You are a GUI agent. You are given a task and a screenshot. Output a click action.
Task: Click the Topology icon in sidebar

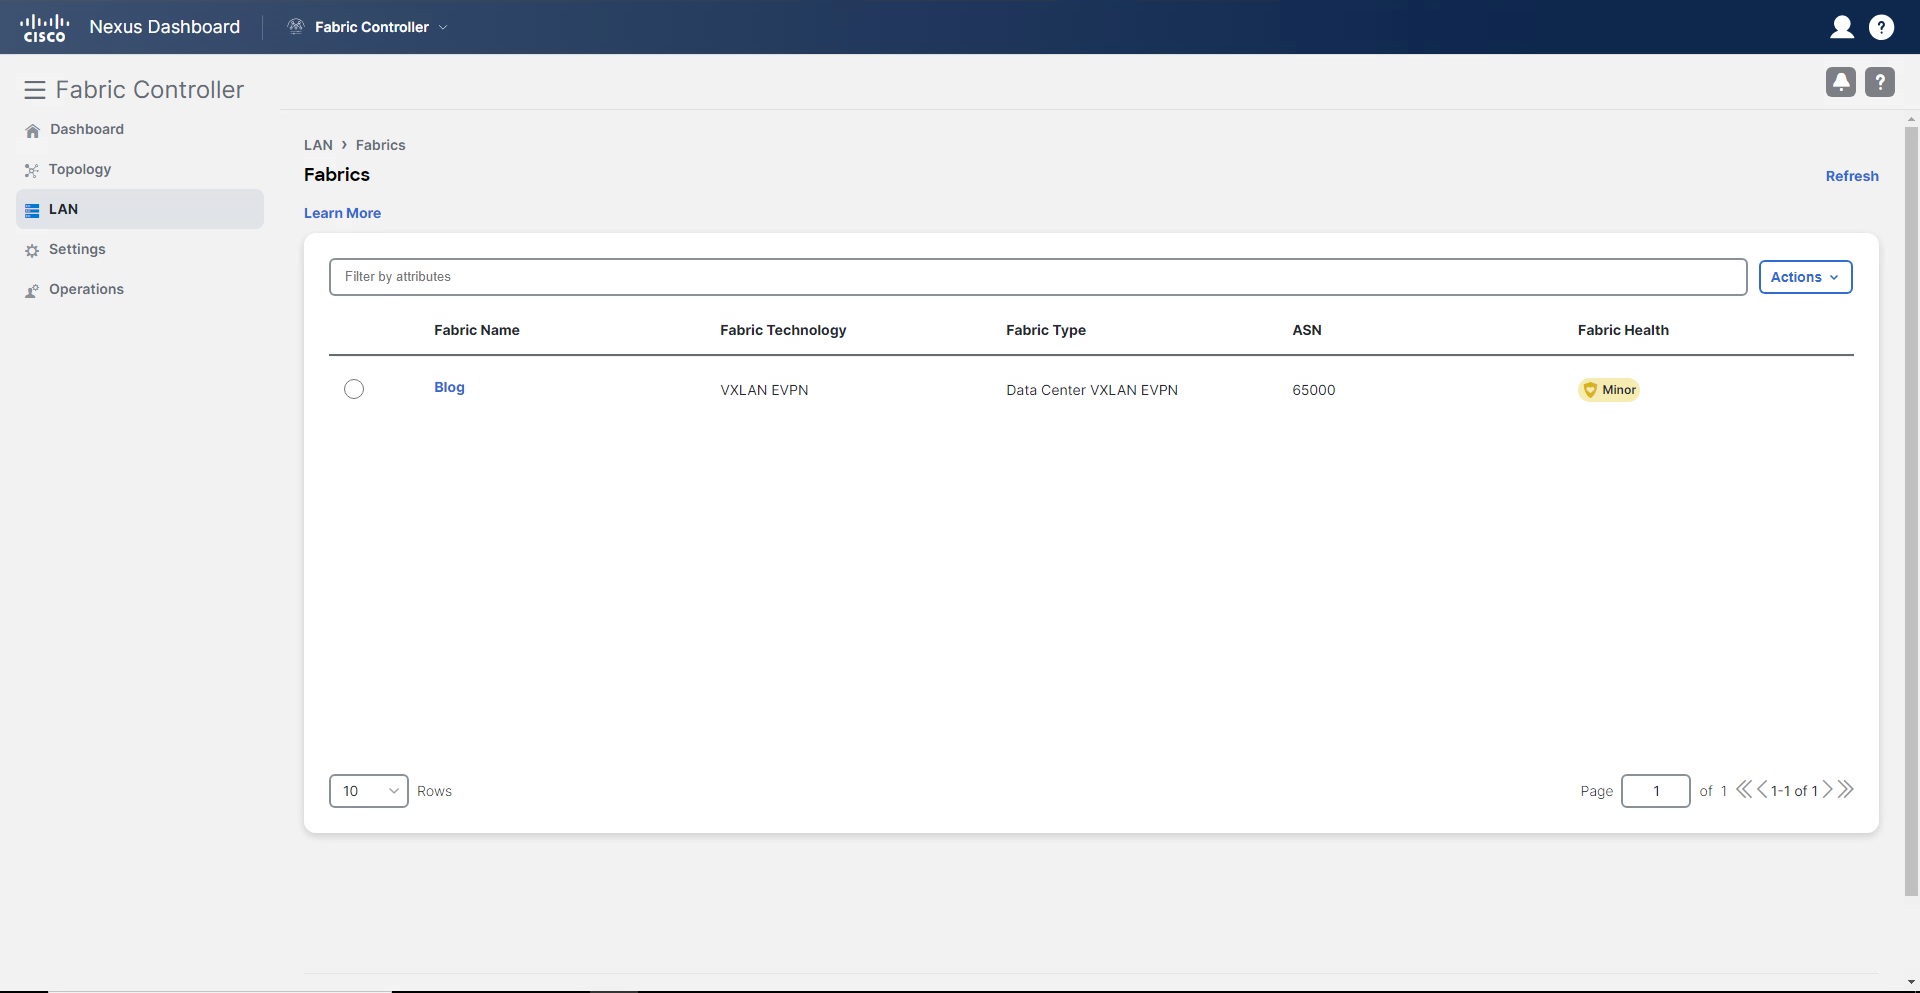coord(32,171)
